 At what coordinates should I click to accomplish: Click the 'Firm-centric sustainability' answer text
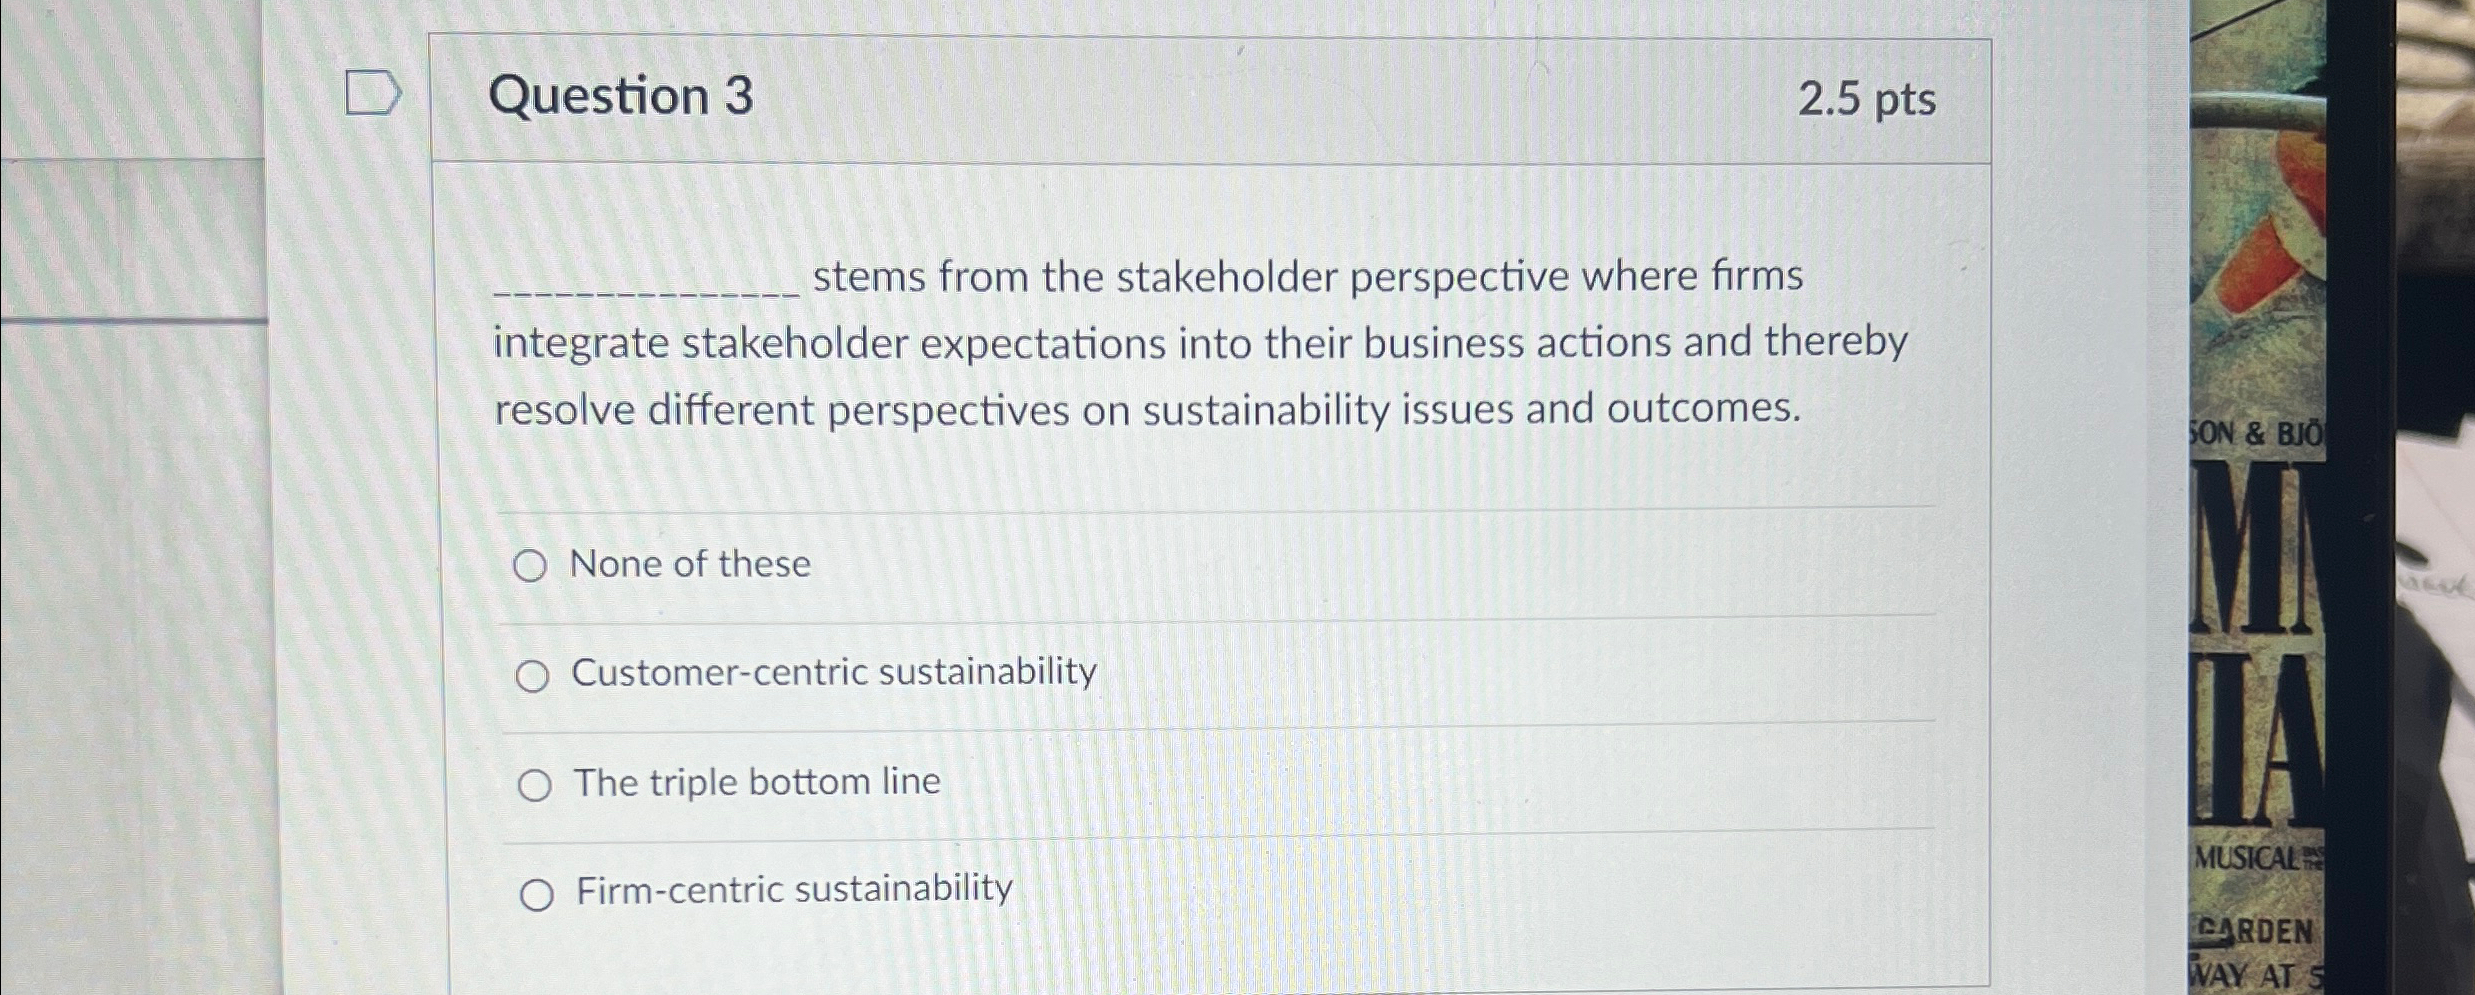pos(792,889)
